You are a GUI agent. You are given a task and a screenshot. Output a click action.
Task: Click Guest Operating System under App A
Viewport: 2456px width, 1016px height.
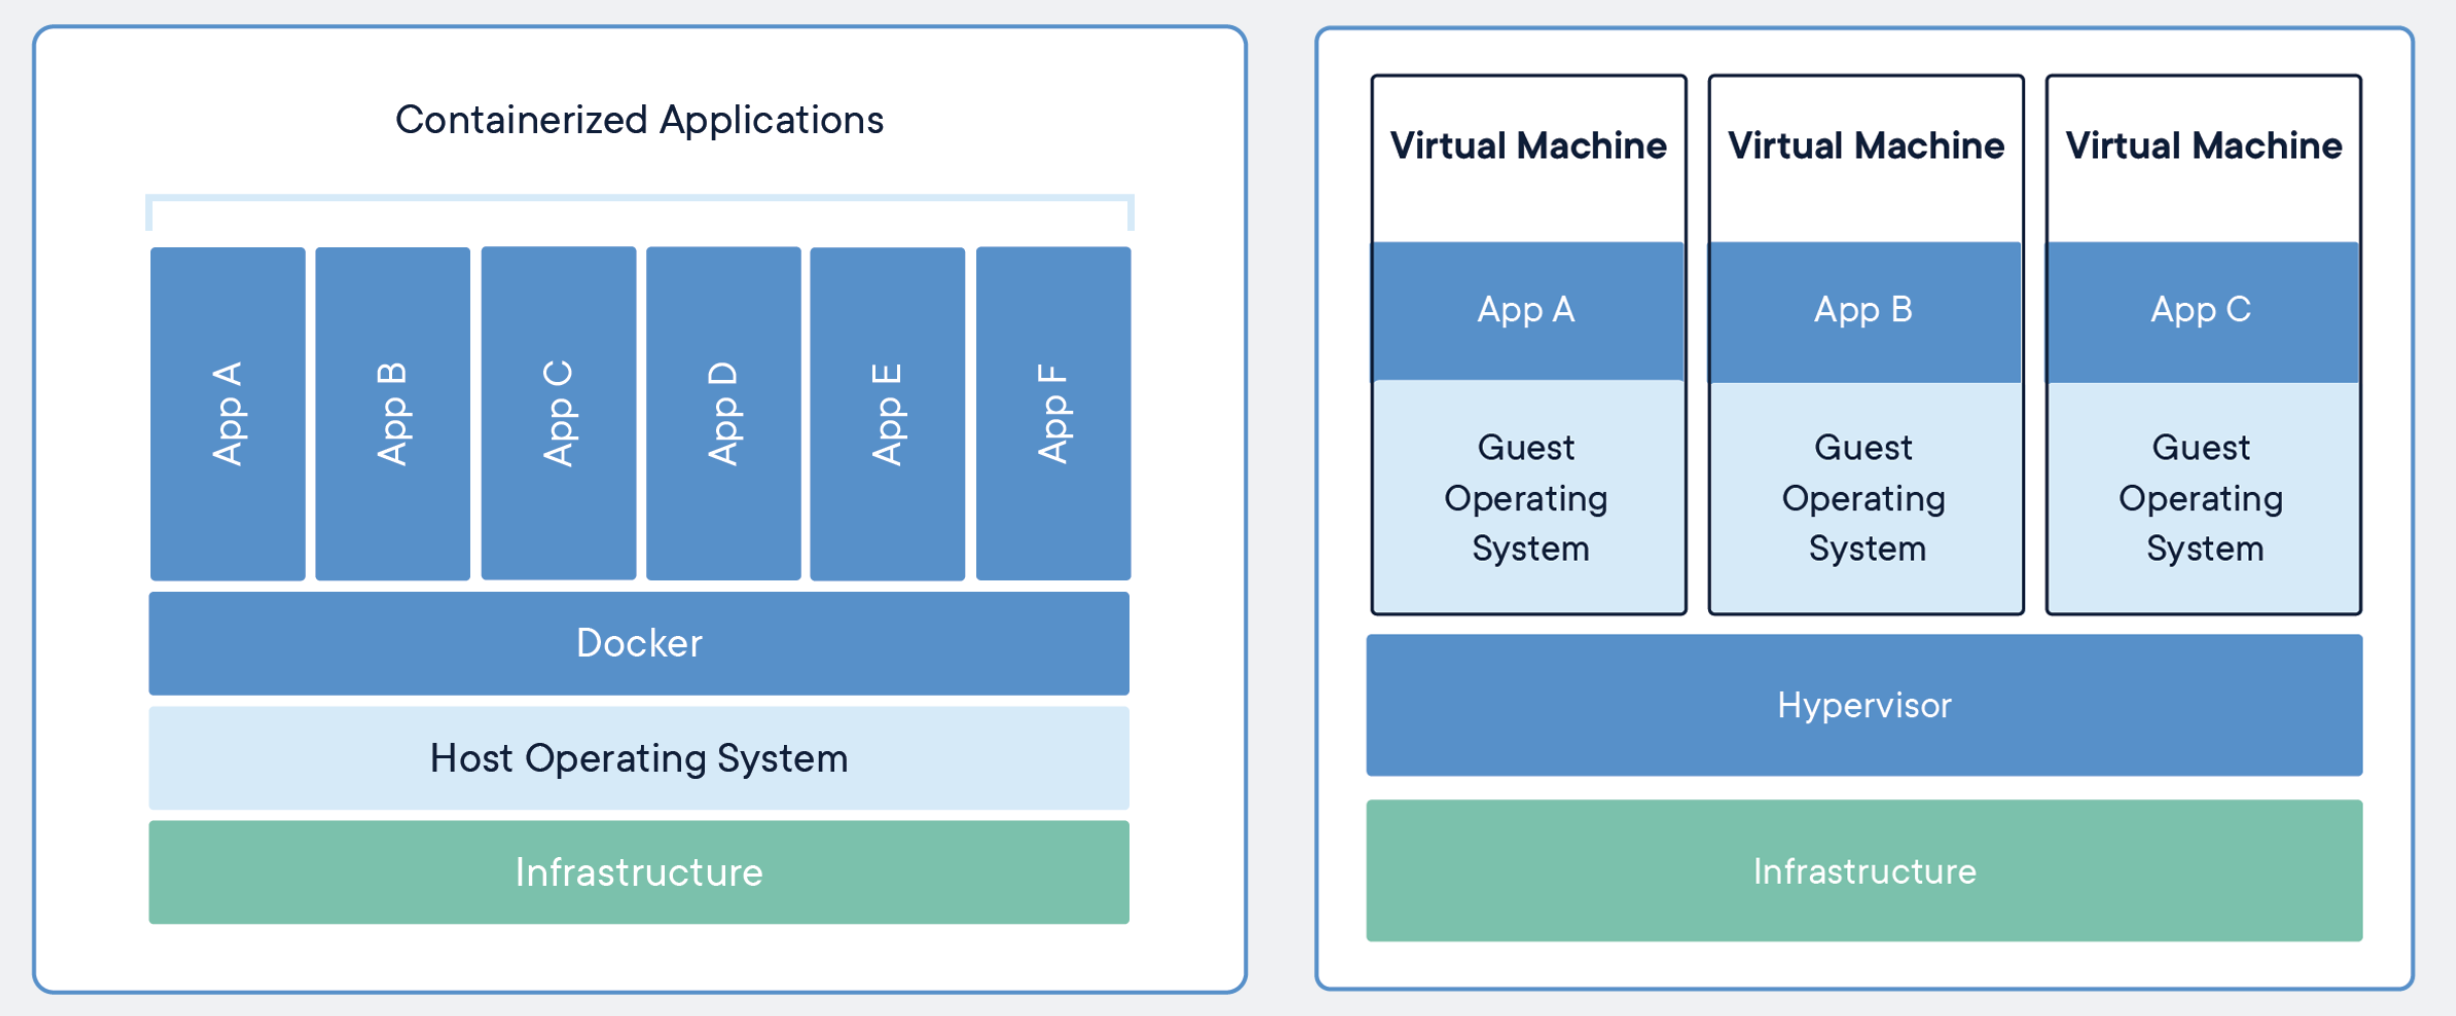(1528, 497)
